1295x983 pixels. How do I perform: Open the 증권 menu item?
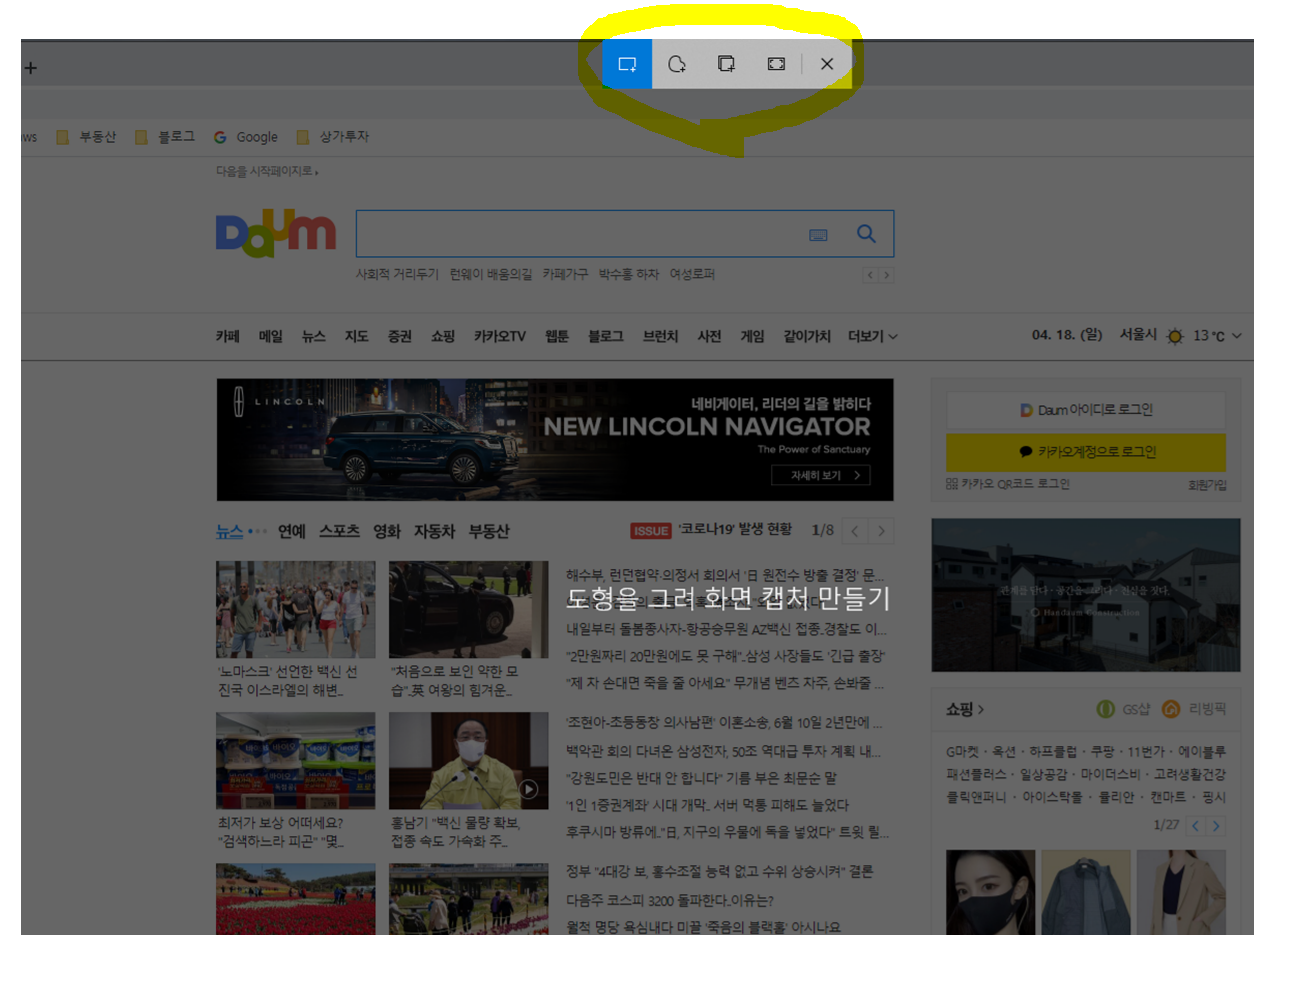(400, 336)
